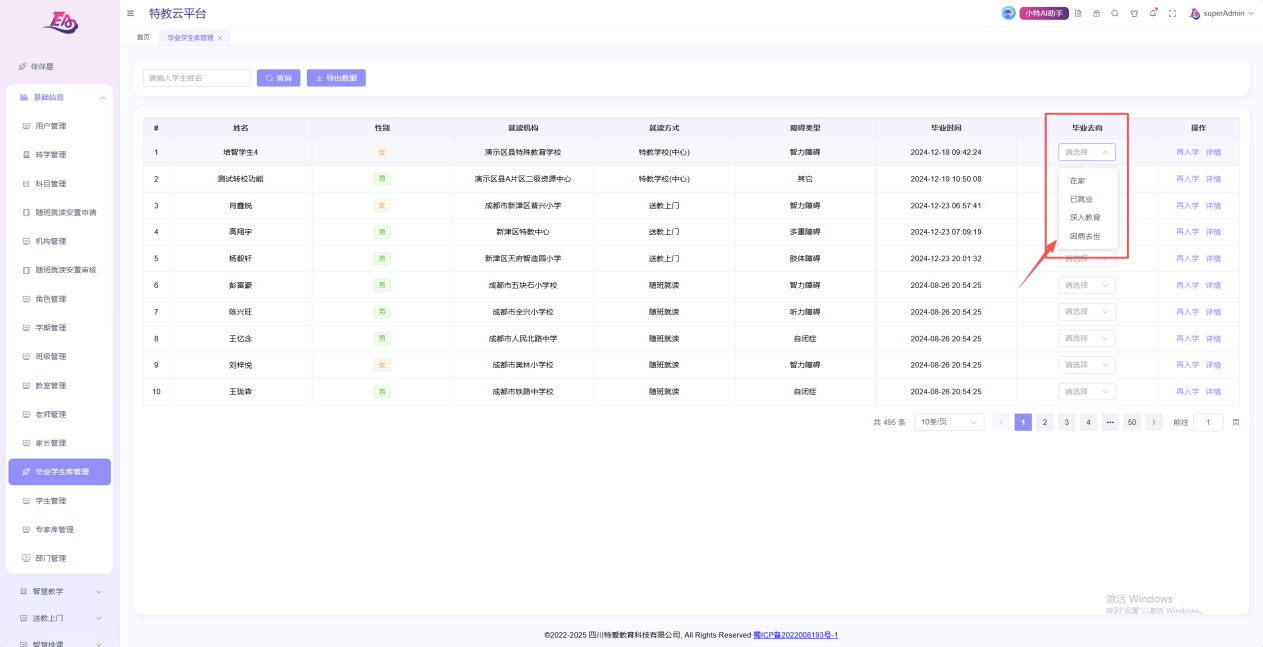The height and width of the screenshot is (647, 1263).
Task: Select 已就业 from the dropdown list
Action: (x=1088, y=199)
